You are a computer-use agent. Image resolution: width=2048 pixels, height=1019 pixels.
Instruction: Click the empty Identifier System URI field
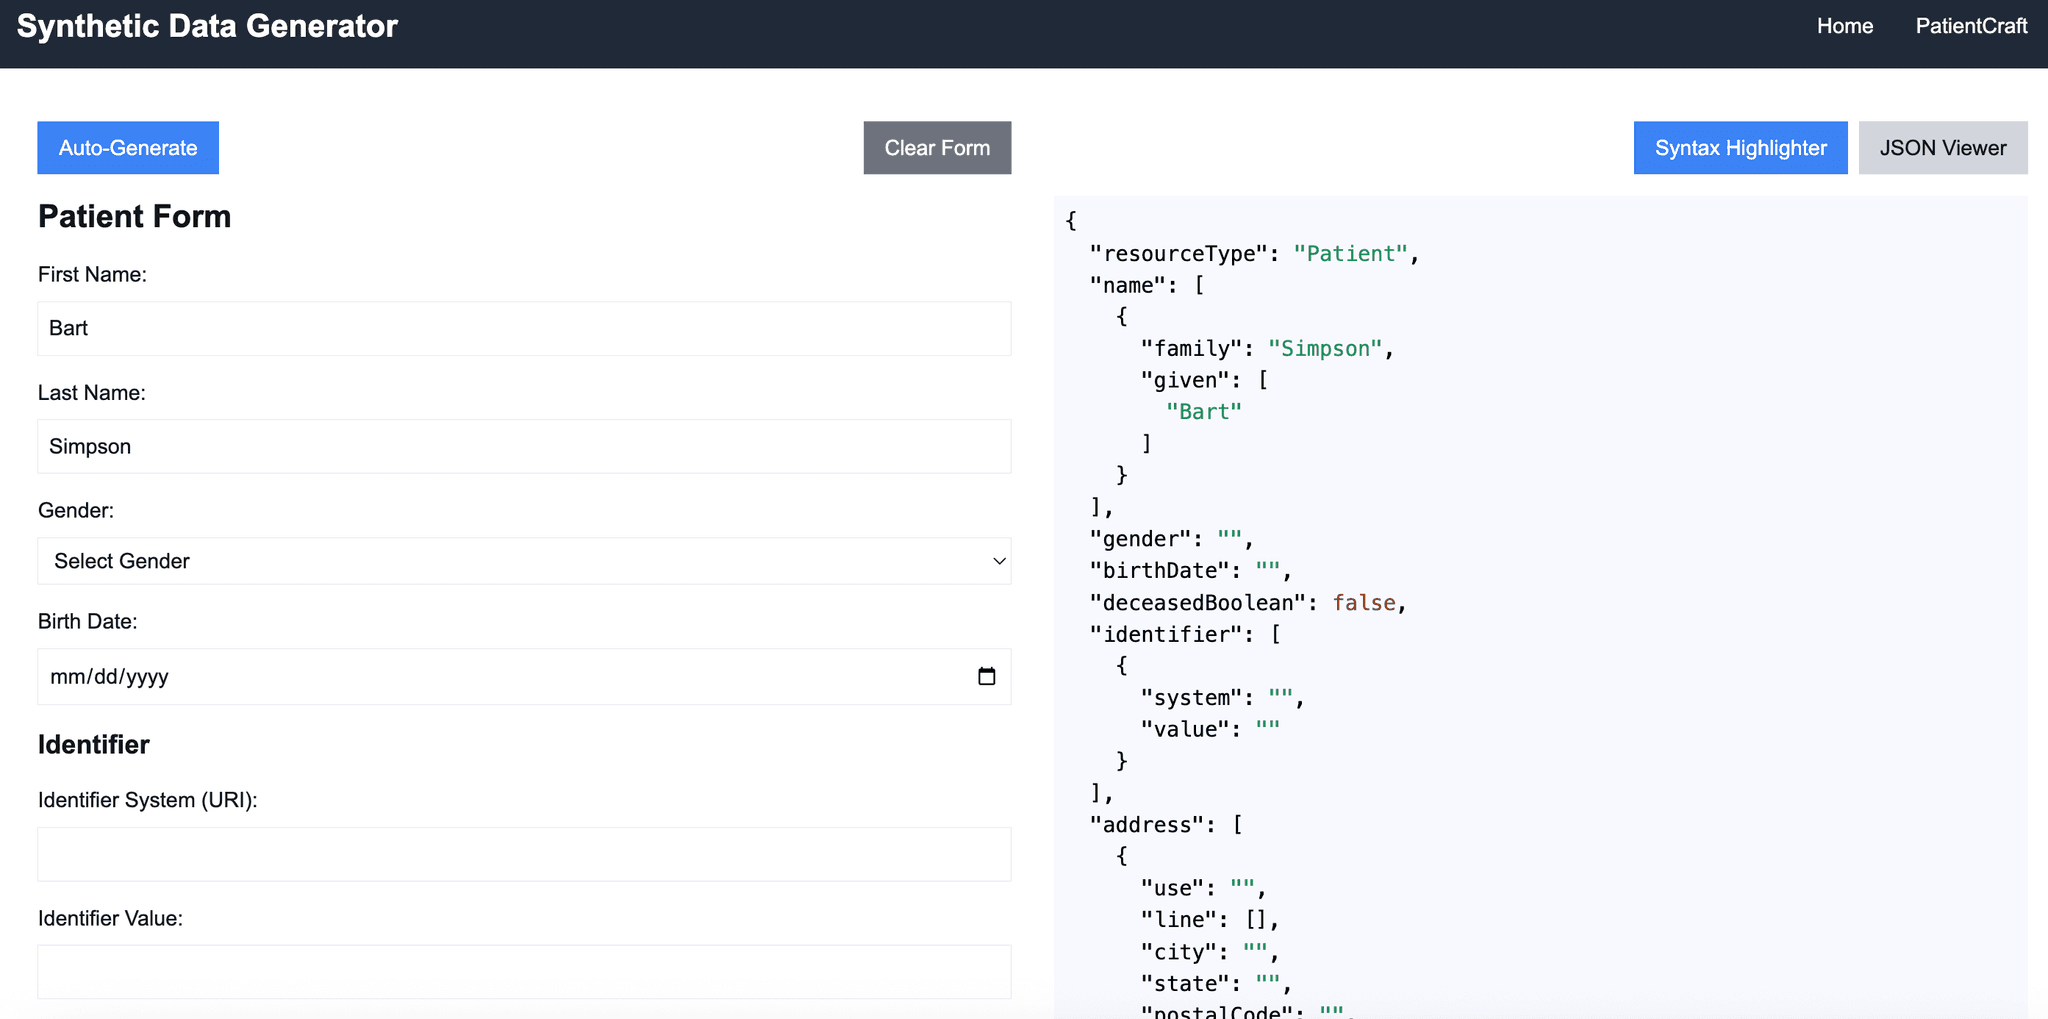pyautogui.click(x=523, y=854)
